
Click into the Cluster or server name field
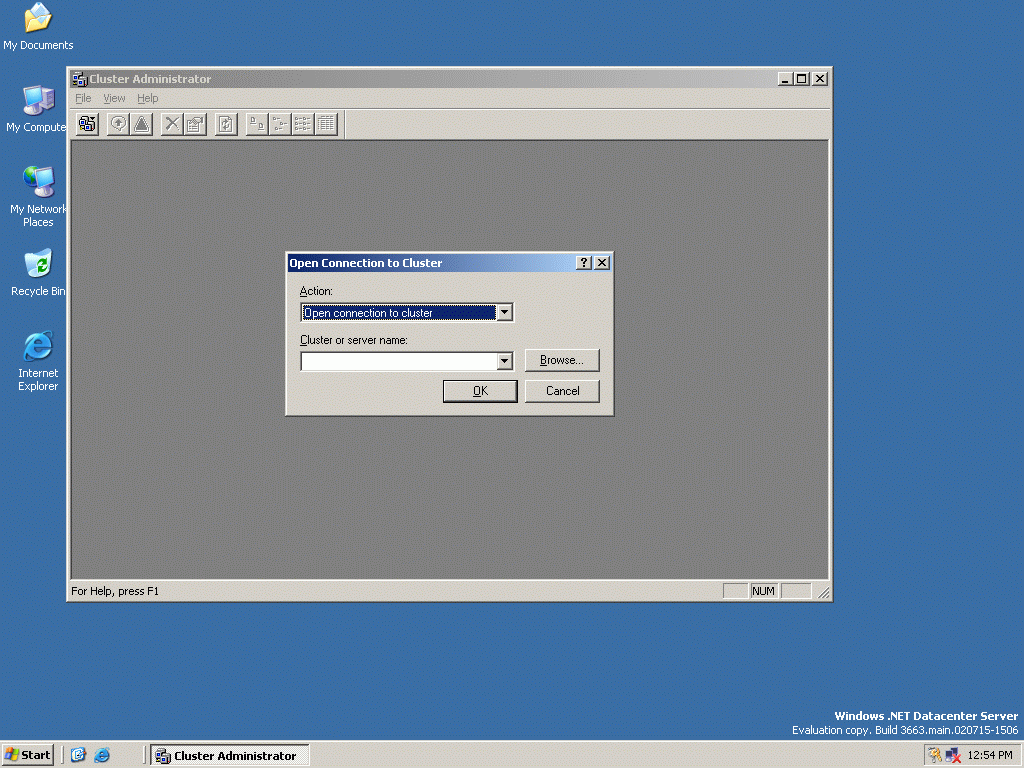coord(398,361)
